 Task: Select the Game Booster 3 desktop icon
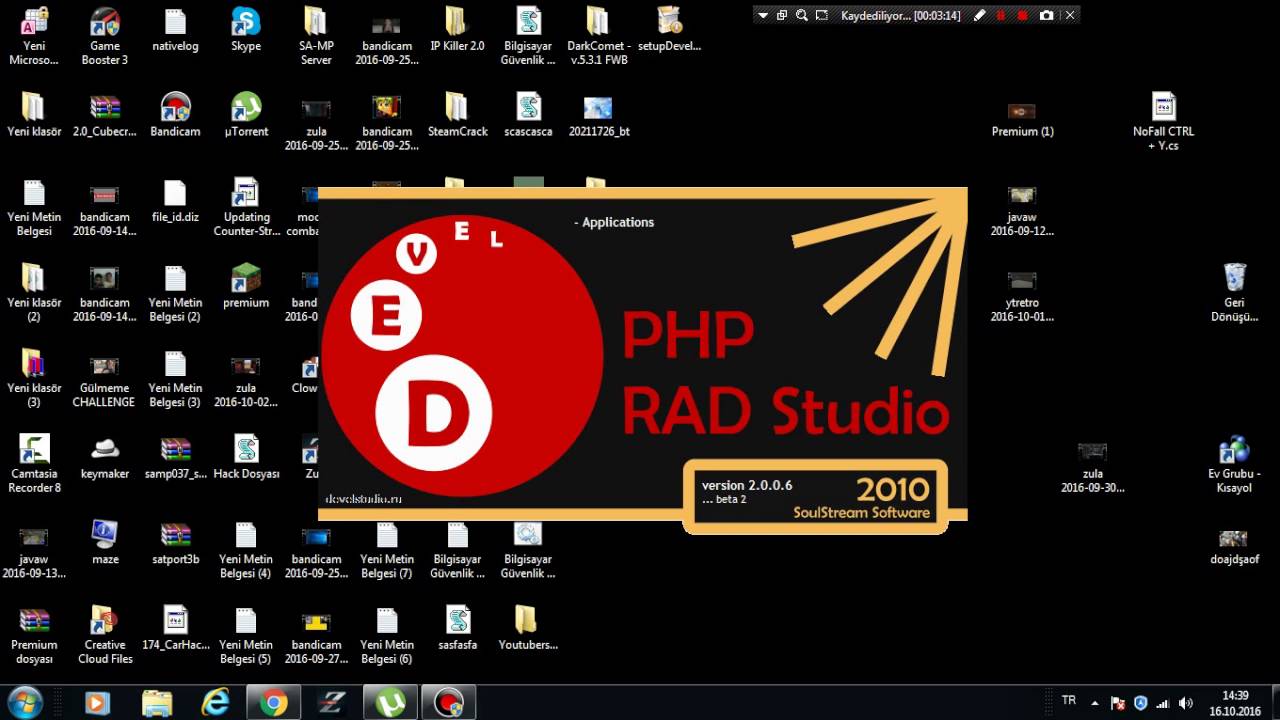(x=105, y=36)
